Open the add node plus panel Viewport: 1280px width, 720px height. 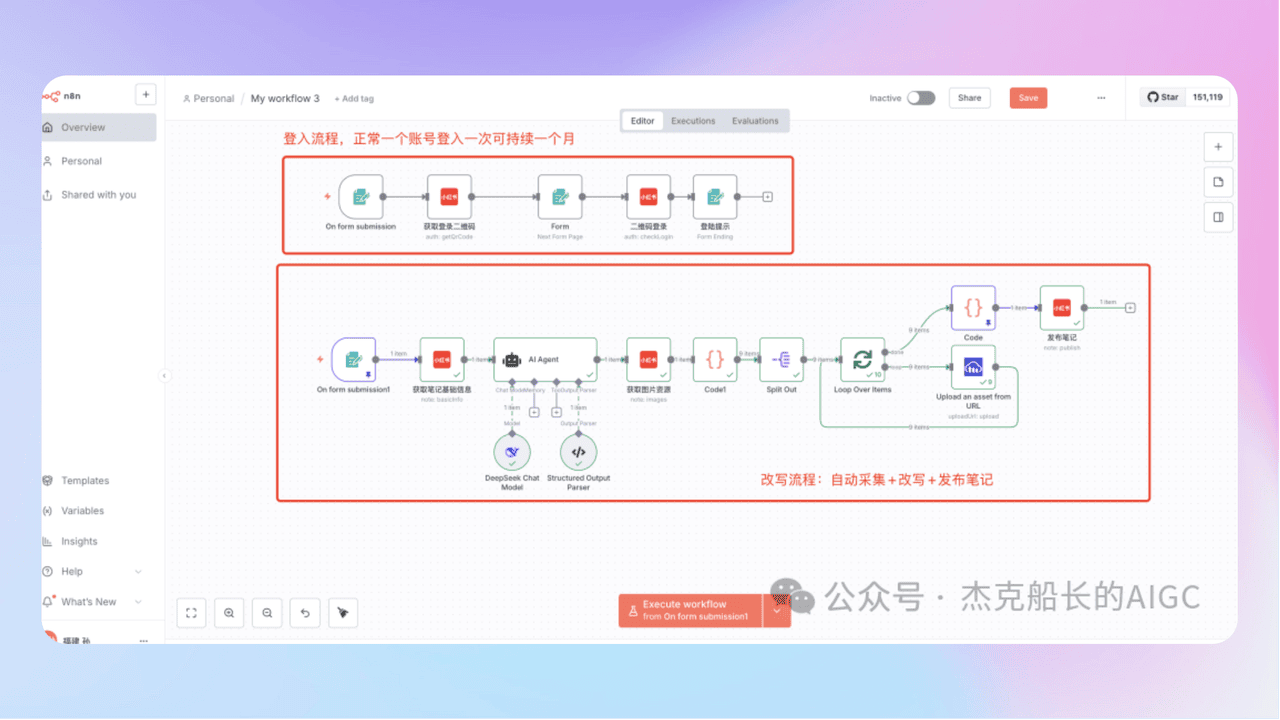[1218, 147]
